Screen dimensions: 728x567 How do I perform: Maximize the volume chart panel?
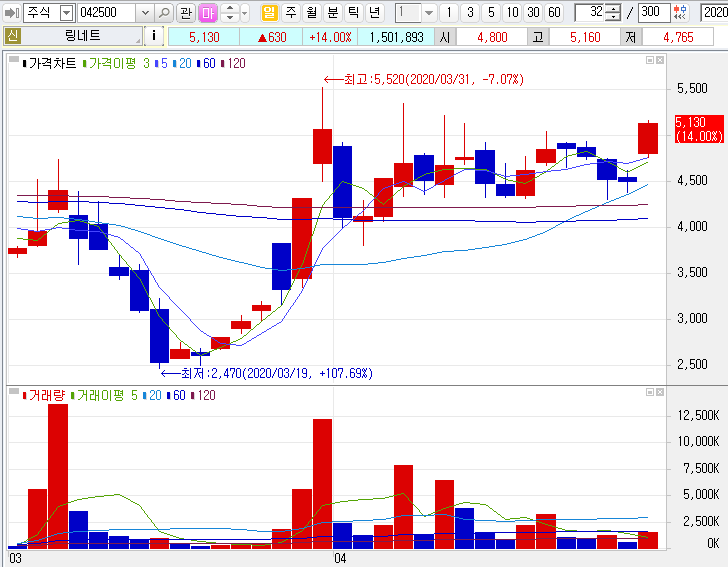click(650, 392)
